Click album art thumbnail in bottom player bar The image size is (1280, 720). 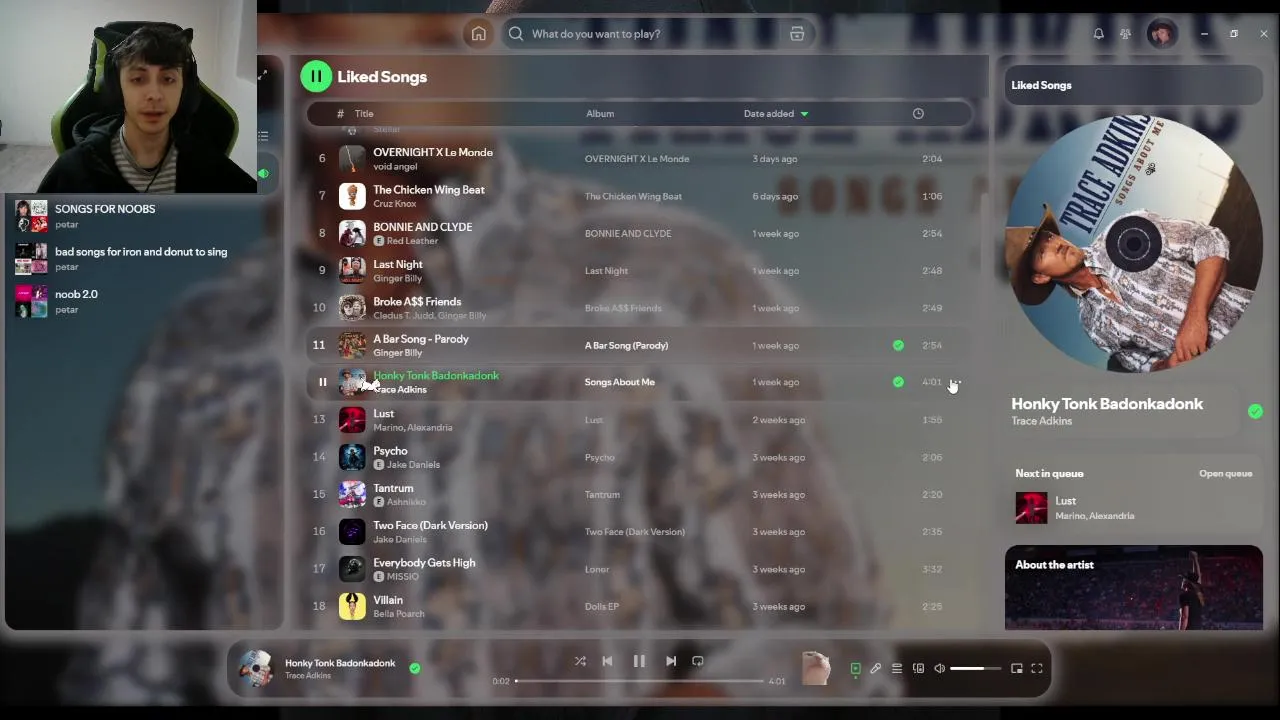[x=255, y=668]
